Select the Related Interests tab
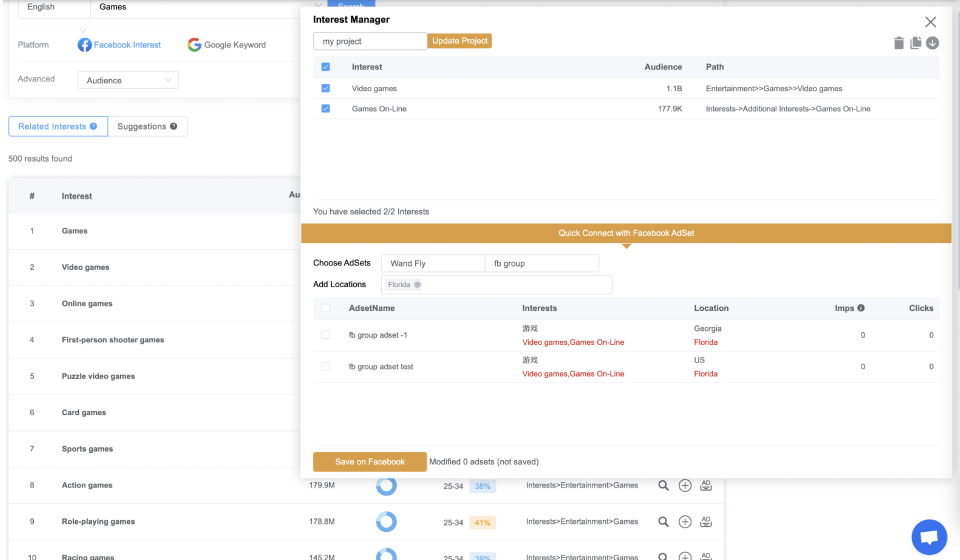 pos(58,126)
